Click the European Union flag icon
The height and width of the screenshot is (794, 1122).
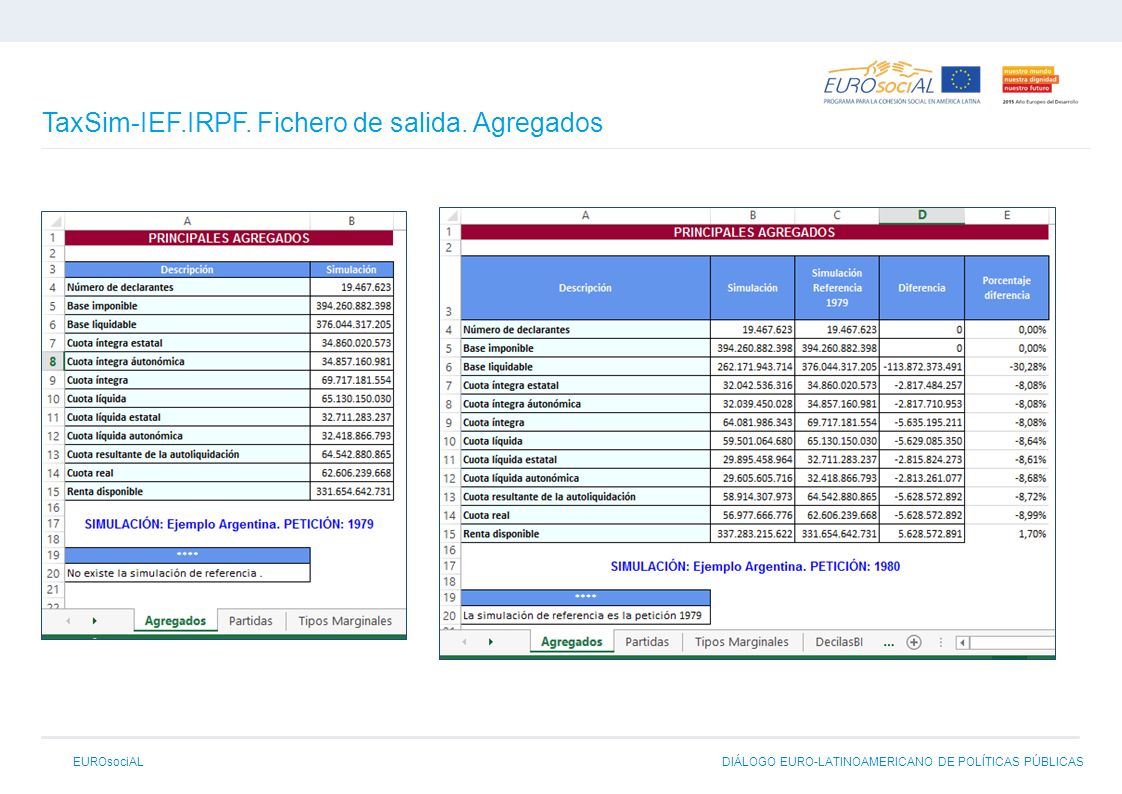pyautogui.click(x=960, y=79)
